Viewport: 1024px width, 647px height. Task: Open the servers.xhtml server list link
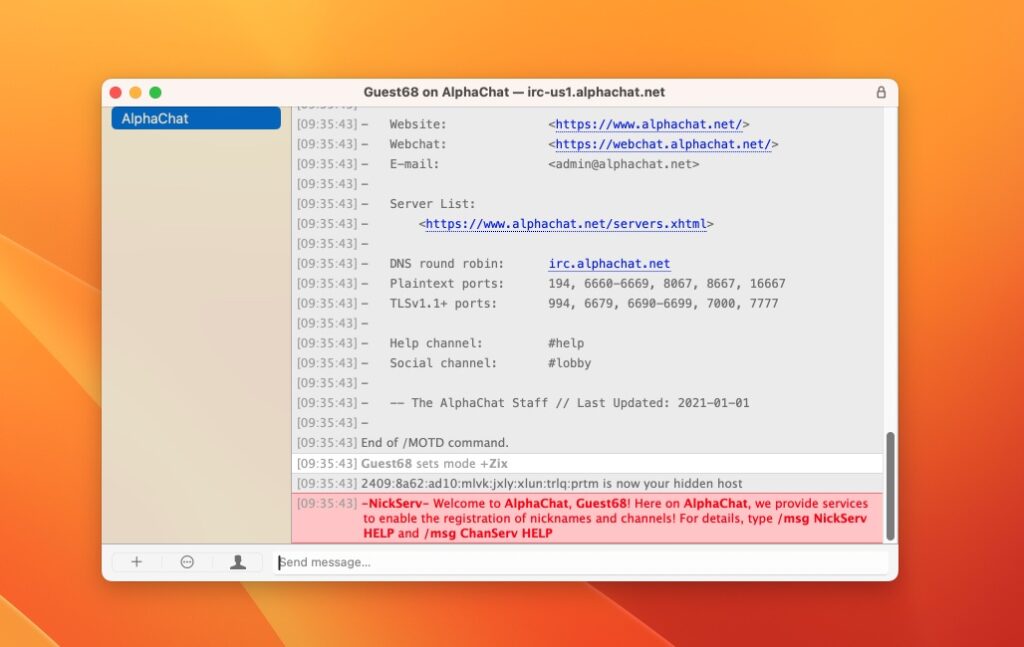pos(565,224)
